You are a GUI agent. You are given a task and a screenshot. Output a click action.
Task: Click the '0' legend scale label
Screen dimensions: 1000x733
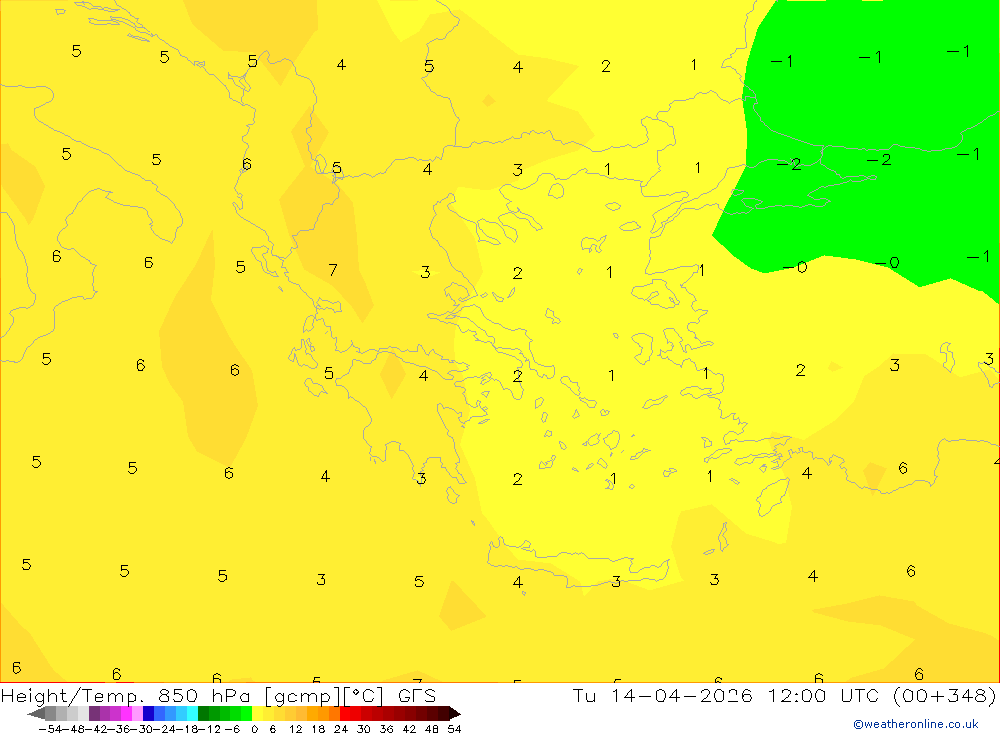[254, 729]
